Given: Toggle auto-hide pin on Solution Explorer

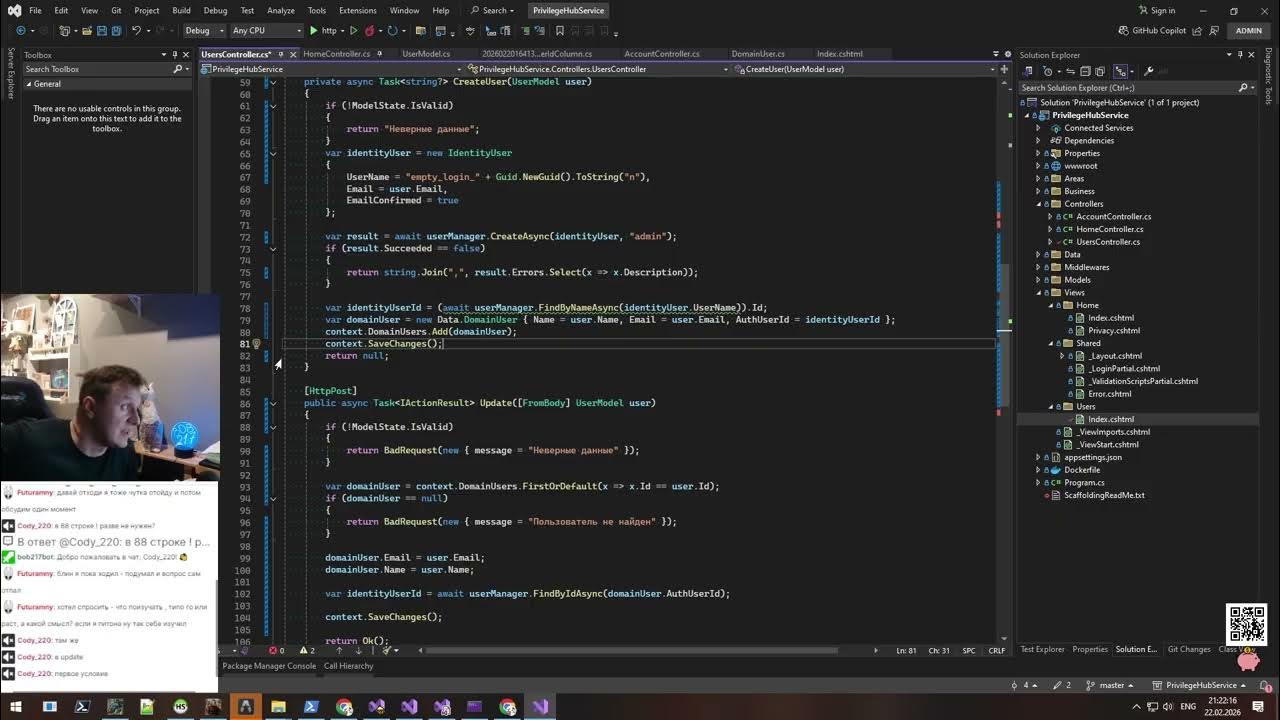Looking at the screenshot, I should click(1240, 55).
